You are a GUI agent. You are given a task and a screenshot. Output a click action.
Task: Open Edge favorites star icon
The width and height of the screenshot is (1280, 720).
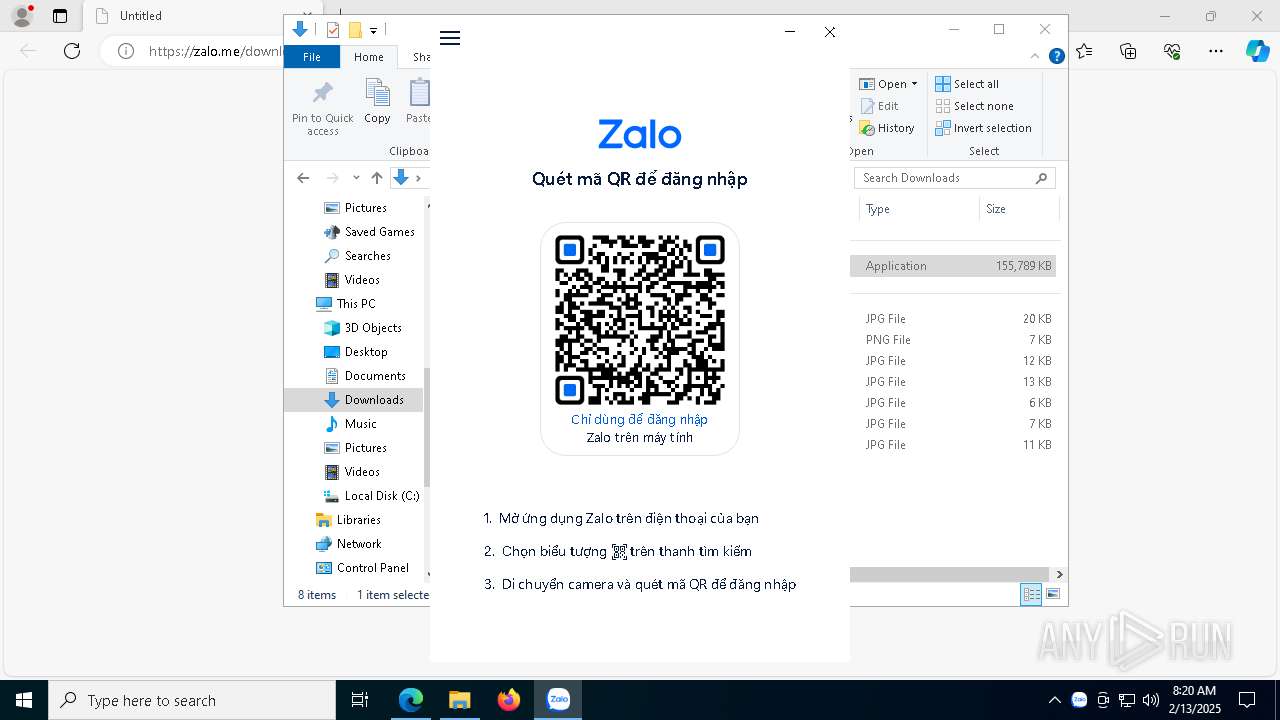1085,51
